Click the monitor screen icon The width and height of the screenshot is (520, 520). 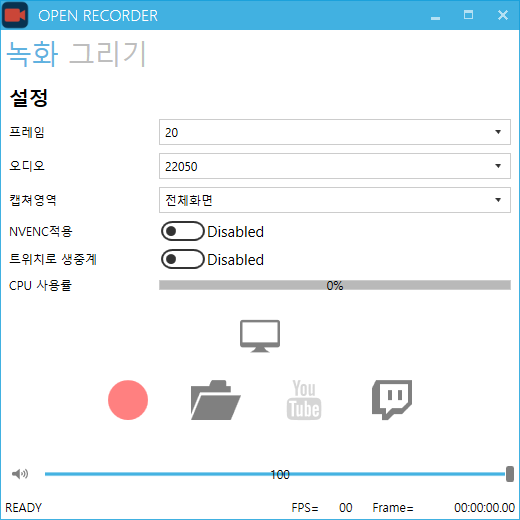260,336
